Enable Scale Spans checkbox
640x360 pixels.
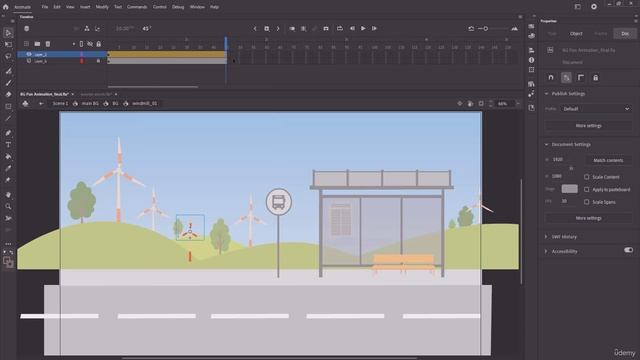pos(587,202)
